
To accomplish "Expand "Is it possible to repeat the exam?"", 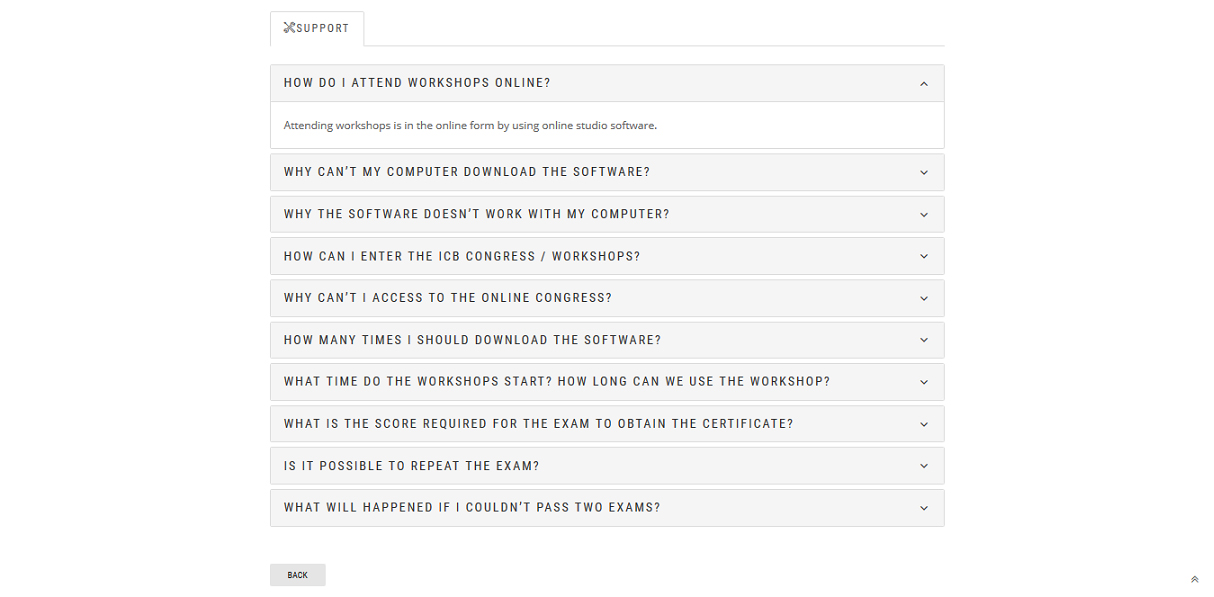I will tap(607, 466).
